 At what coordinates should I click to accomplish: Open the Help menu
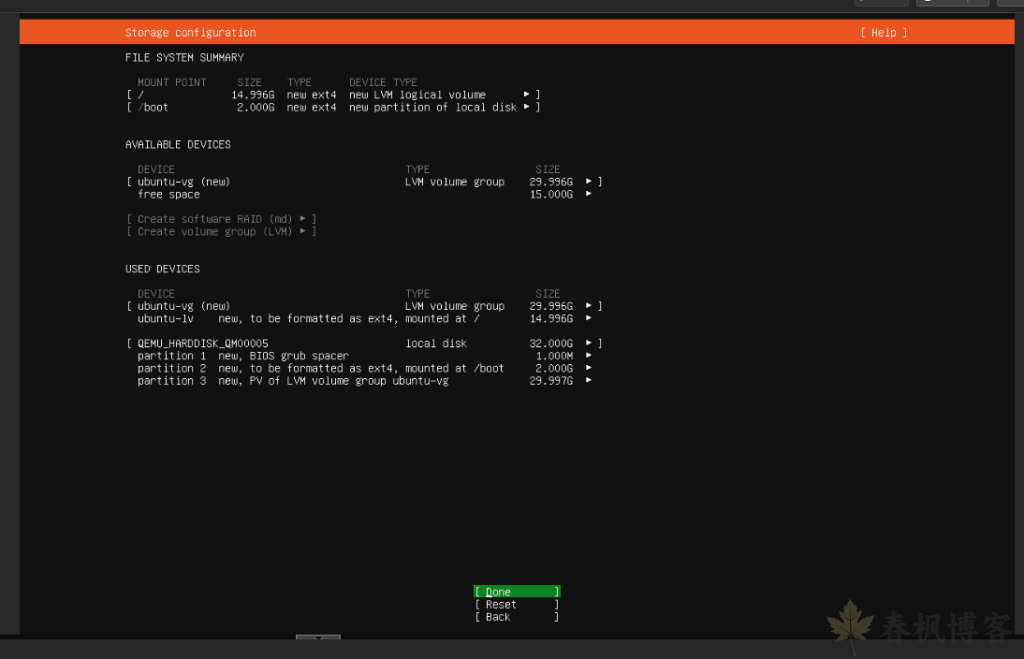coord(884,33)
